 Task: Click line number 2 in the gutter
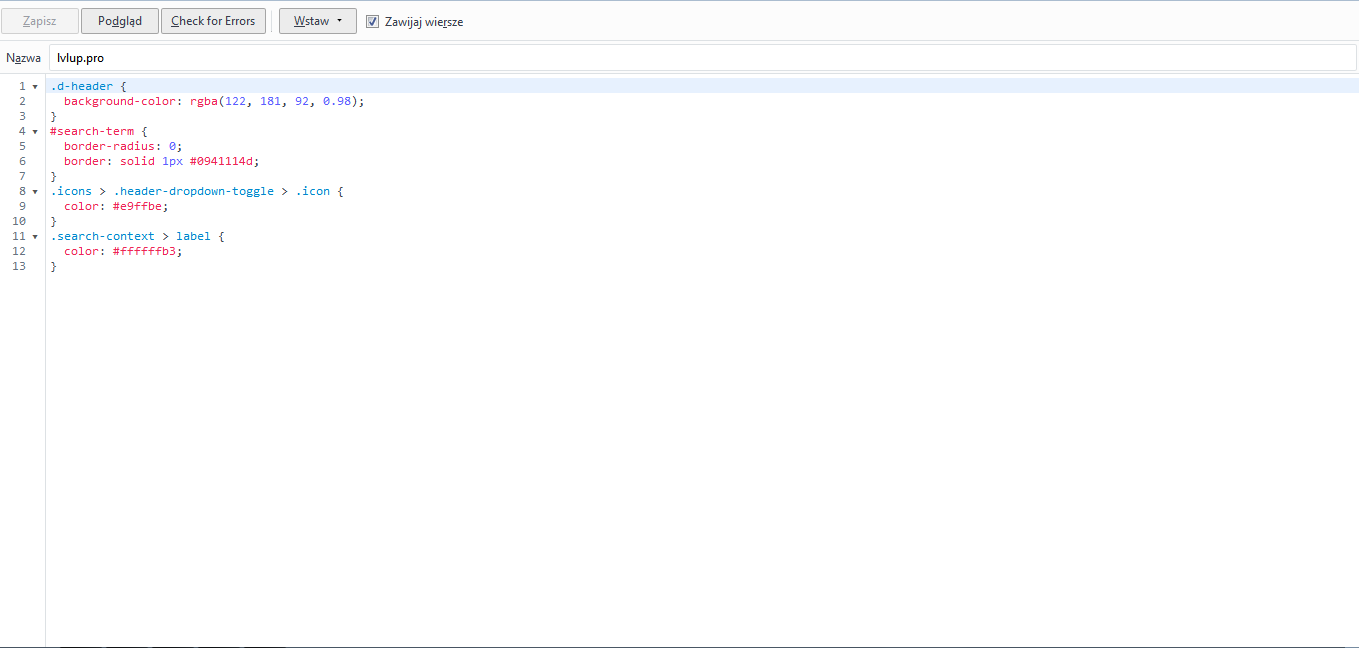click(22, 101)
